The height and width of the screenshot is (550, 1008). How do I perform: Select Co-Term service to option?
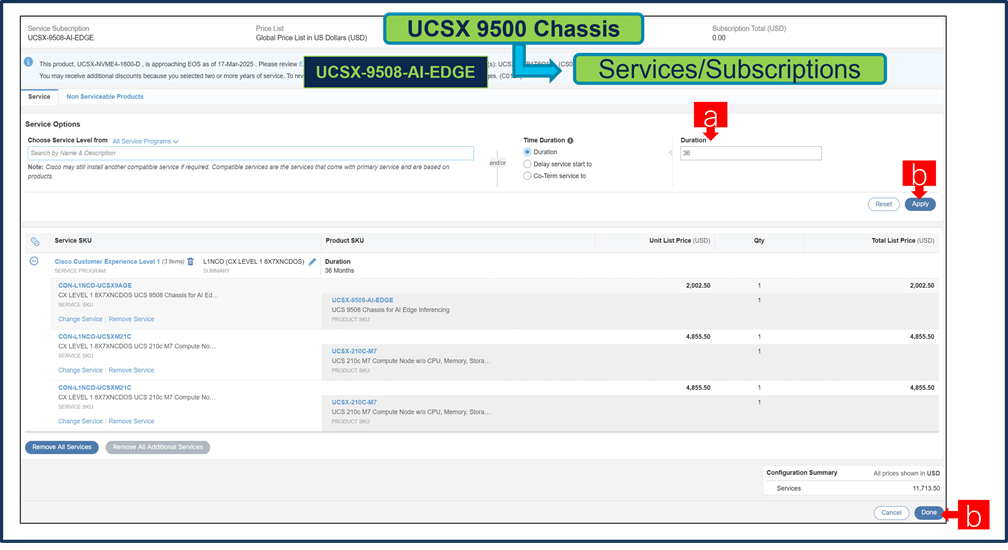[527, 175]
